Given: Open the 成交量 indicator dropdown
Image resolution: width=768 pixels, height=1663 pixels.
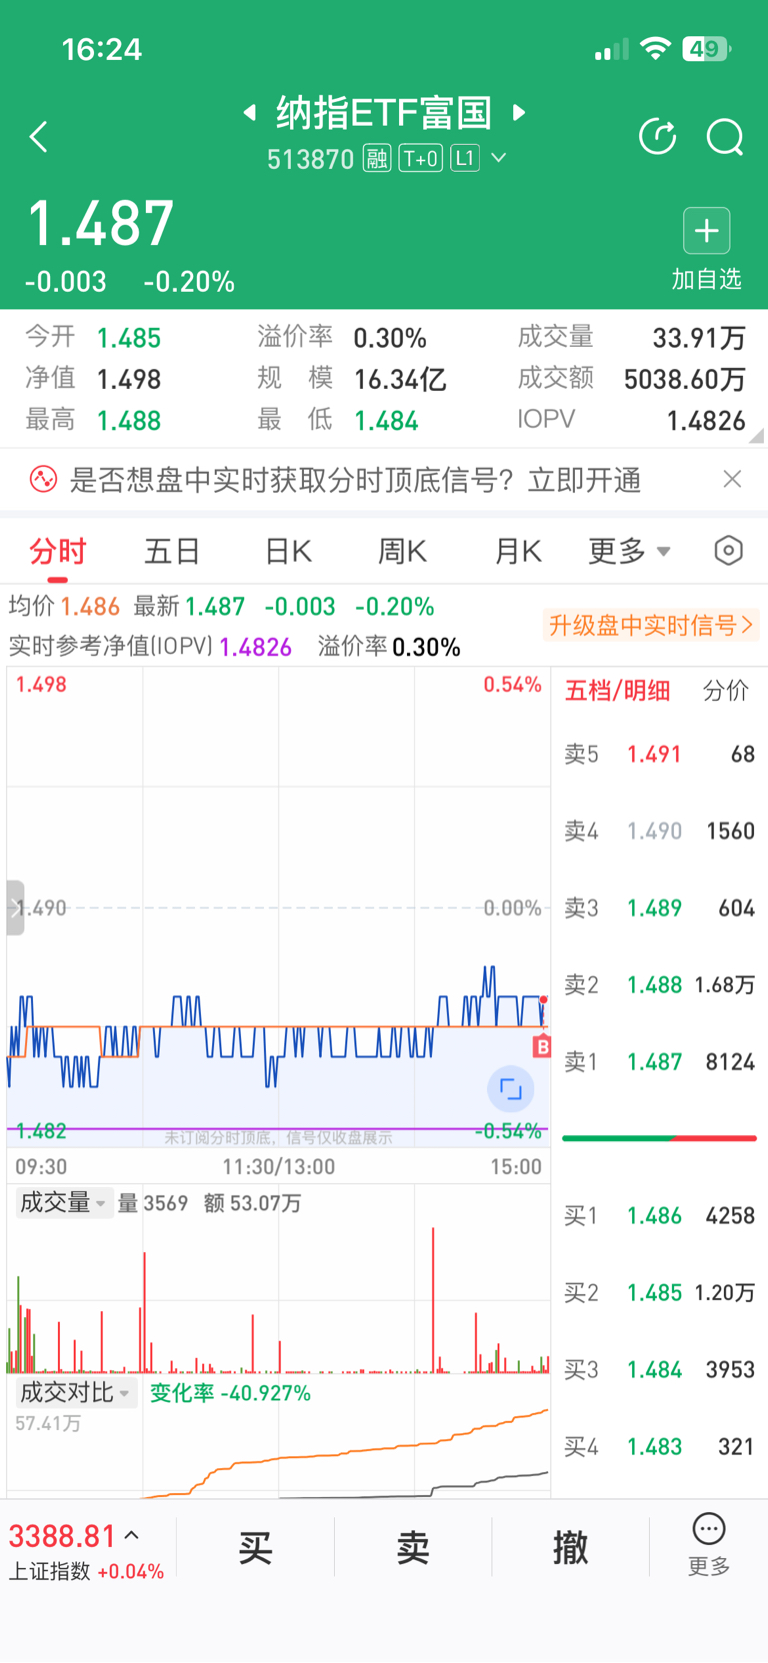Looking at the screenshot, I should (63, 1203).
